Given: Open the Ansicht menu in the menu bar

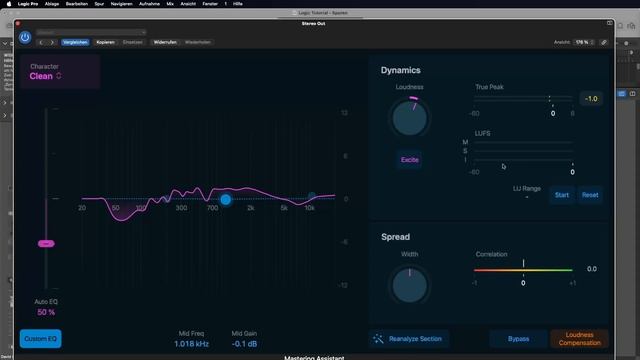Looking at the screenshot, I should (x=188, y=4).
